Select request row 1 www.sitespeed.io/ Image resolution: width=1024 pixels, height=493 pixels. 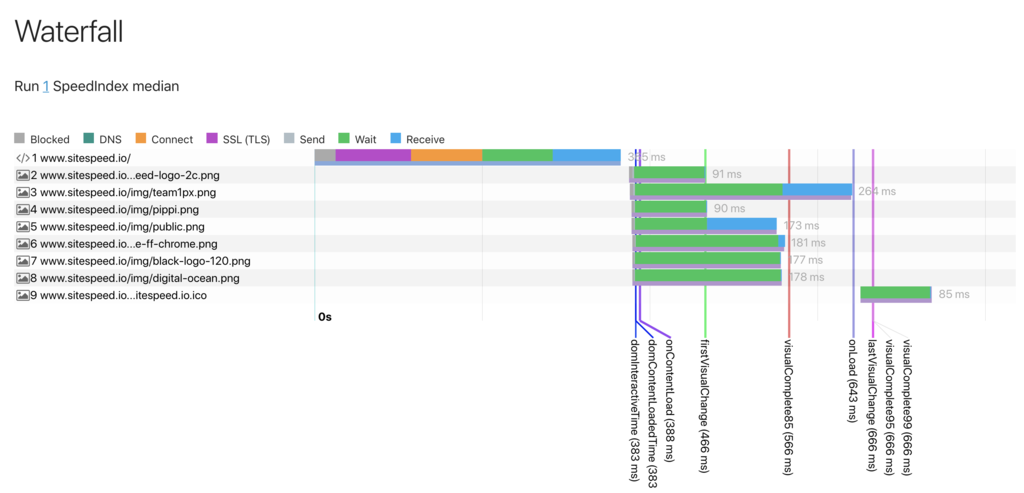pos(515,158)
